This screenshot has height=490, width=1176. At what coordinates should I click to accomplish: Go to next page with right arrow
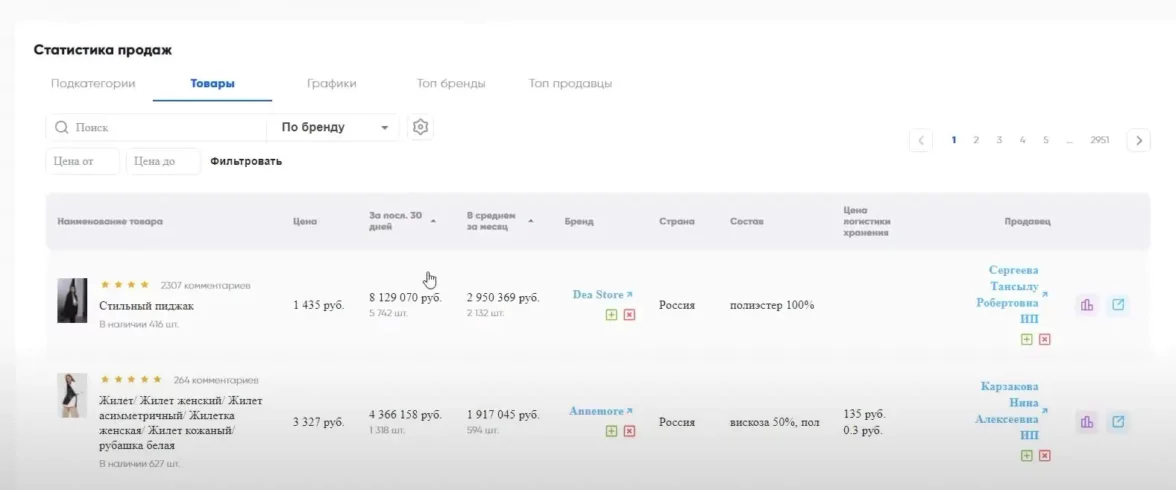[x=1138, y=141]
